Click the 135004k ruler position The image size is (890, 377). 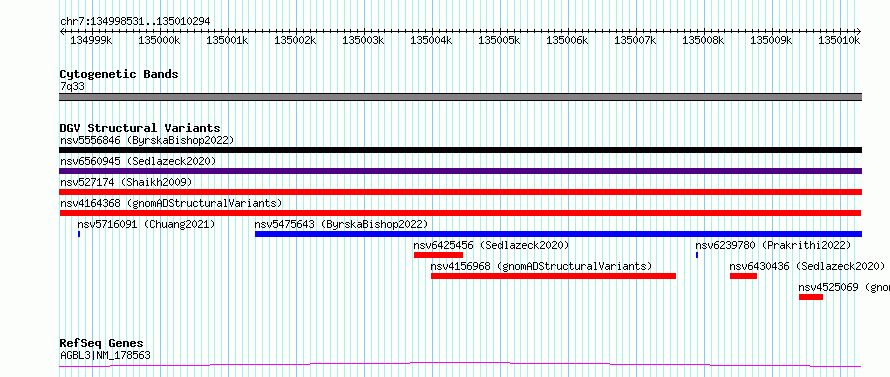coord(431,40)
